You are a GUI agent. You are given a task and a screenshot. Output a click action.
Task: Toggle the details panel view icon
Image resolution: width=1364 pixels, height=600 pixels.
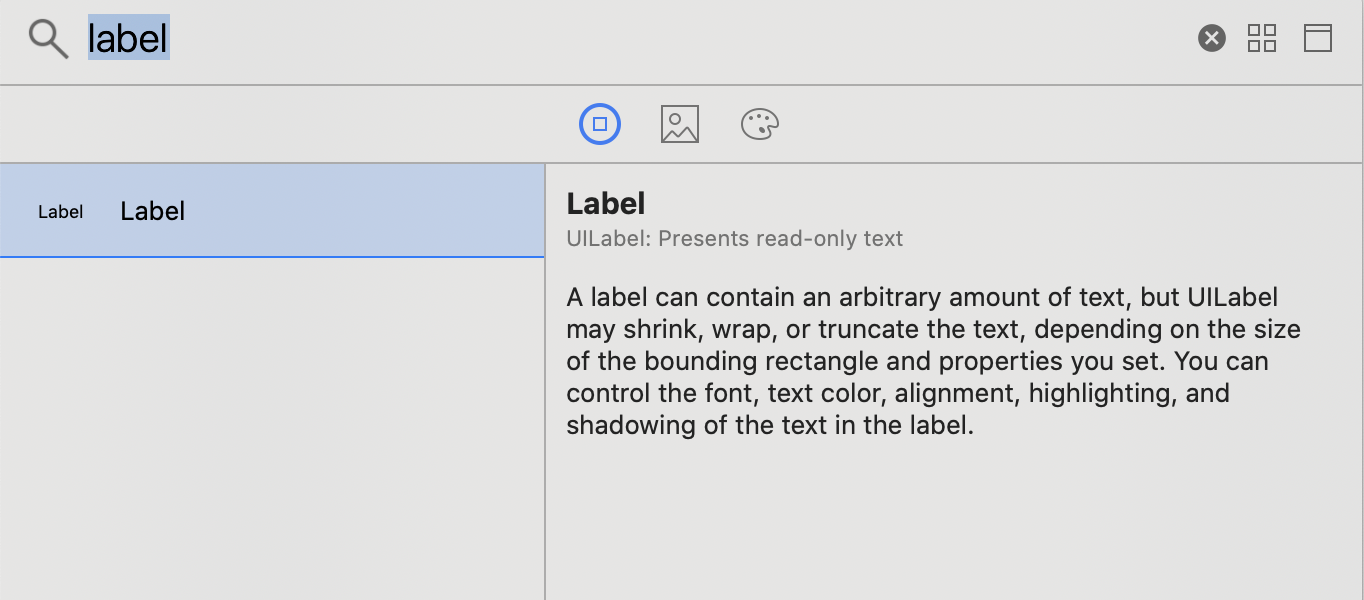[x=1317, y=39]
